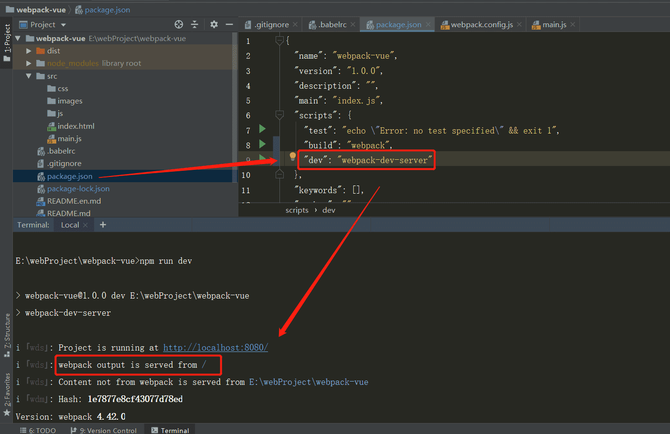Open the TODO tool window
This screenshot has height=434, width=670.
[38, 430]
